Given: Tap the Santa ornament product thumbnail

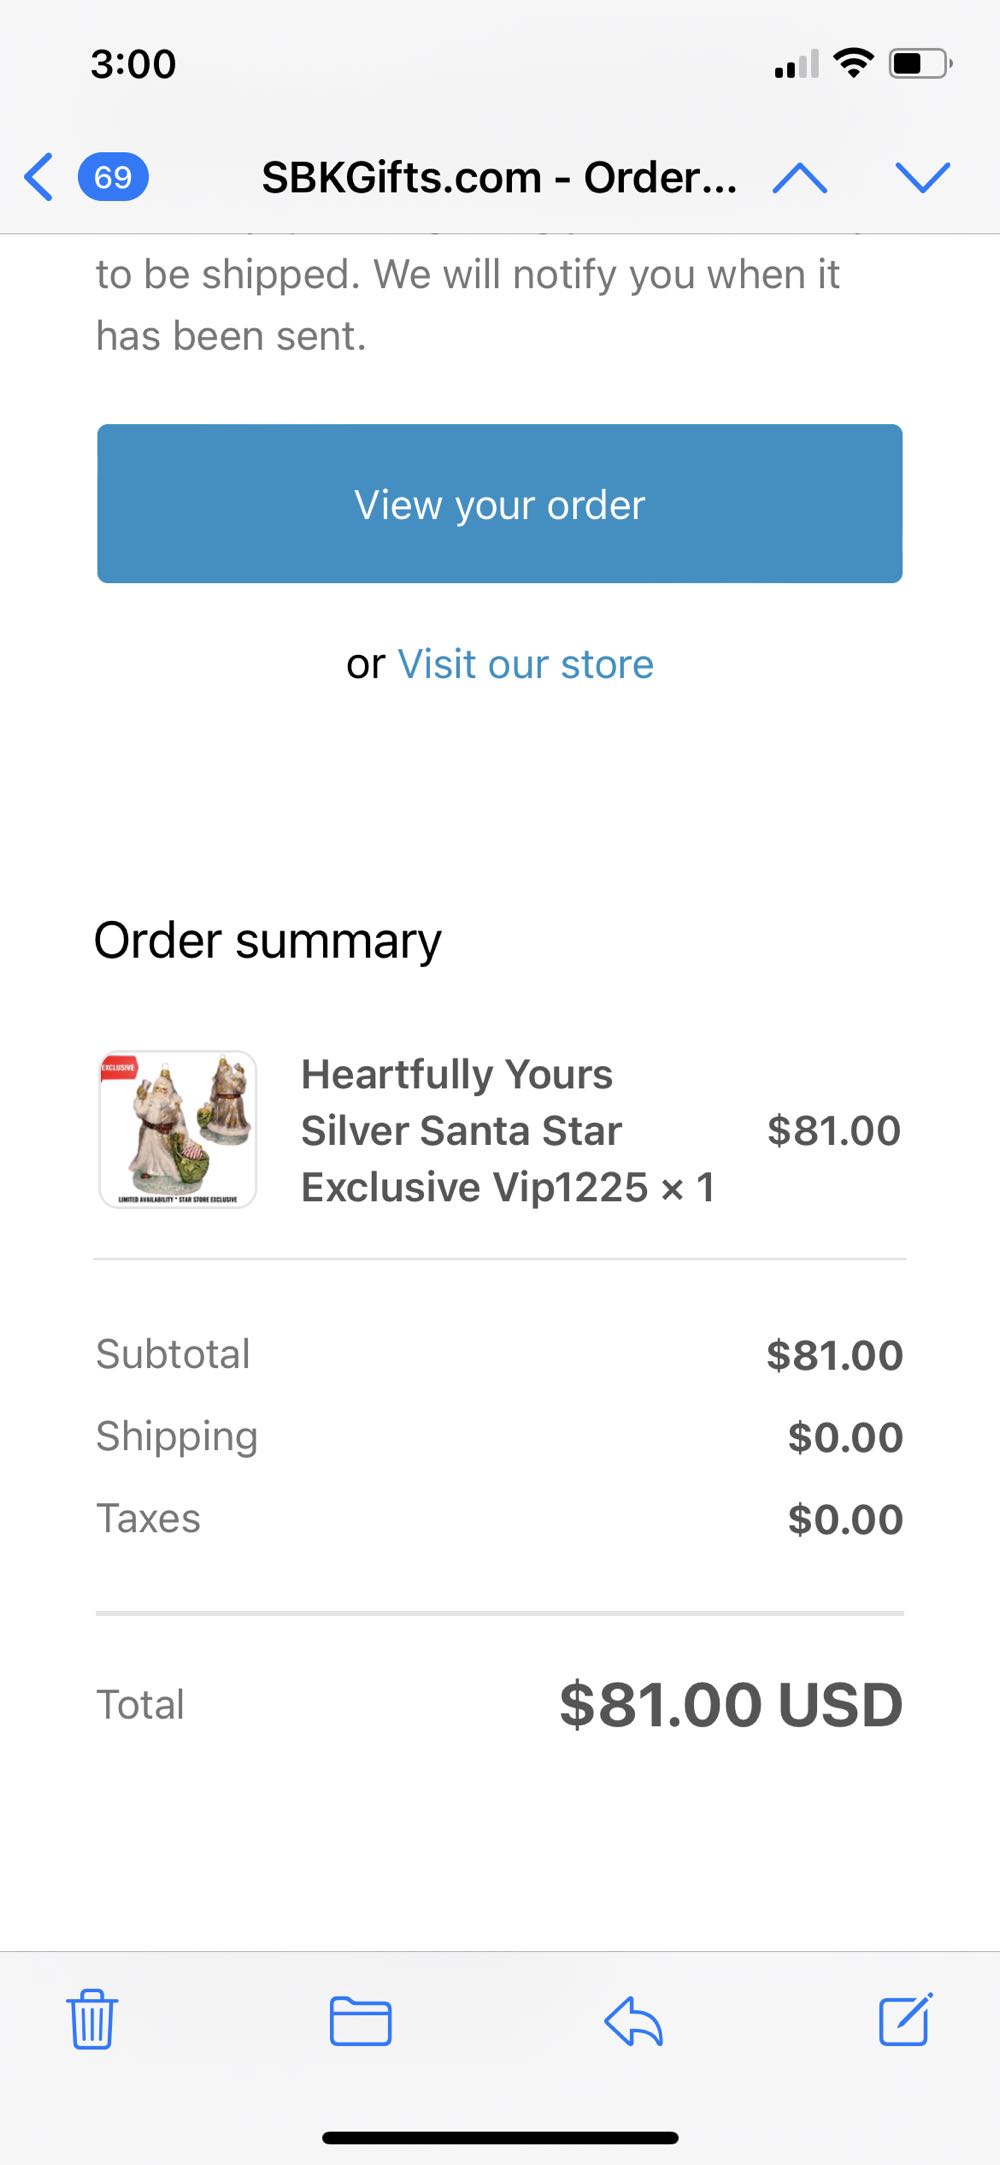Looking at the screenshot, I should pos(178,1129).
